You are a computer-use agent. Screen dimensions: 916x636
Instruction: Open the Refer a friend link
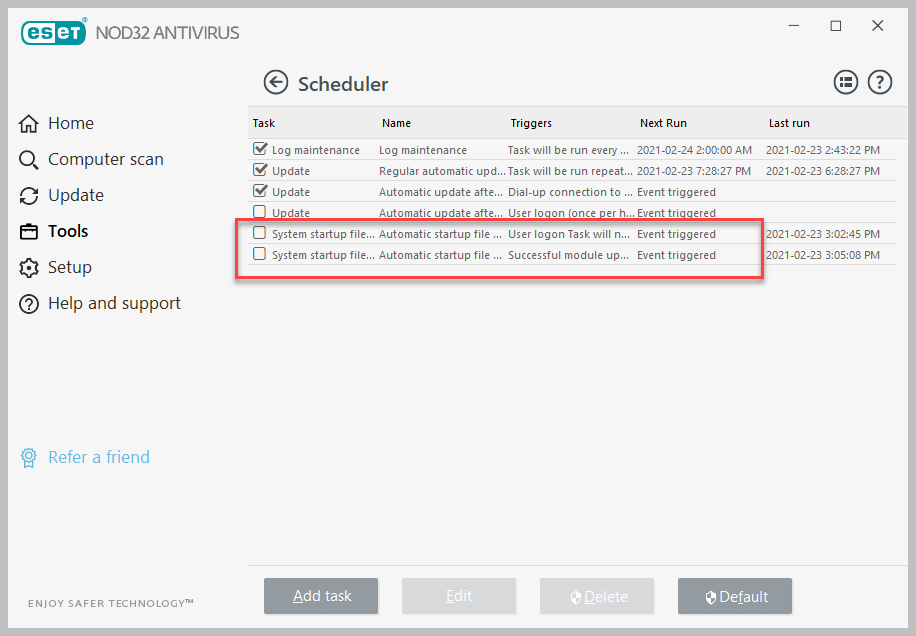[x=99, y=457]
